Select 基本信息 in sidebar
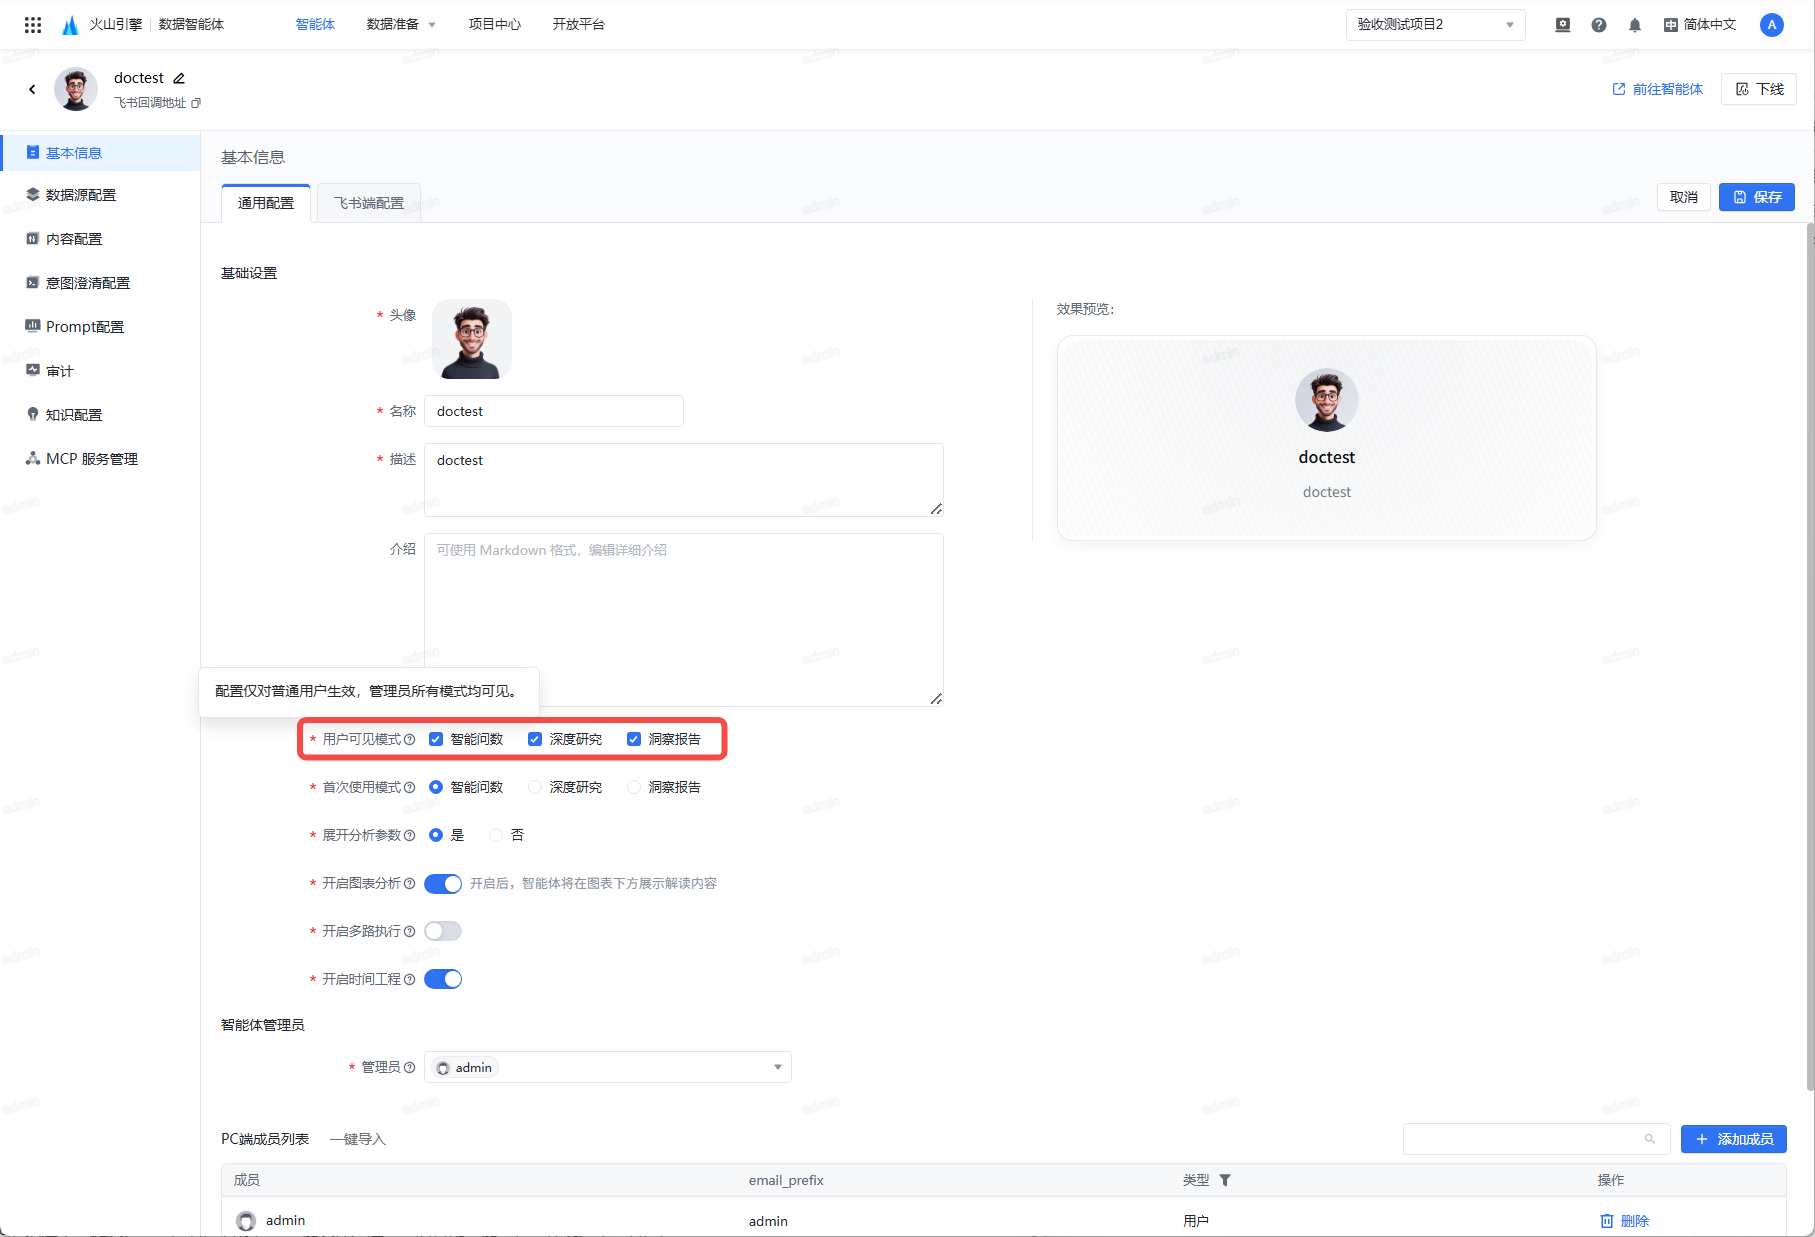This screenshot has height=1237, width=1815. pyautogui.click(x=100, y=153)
